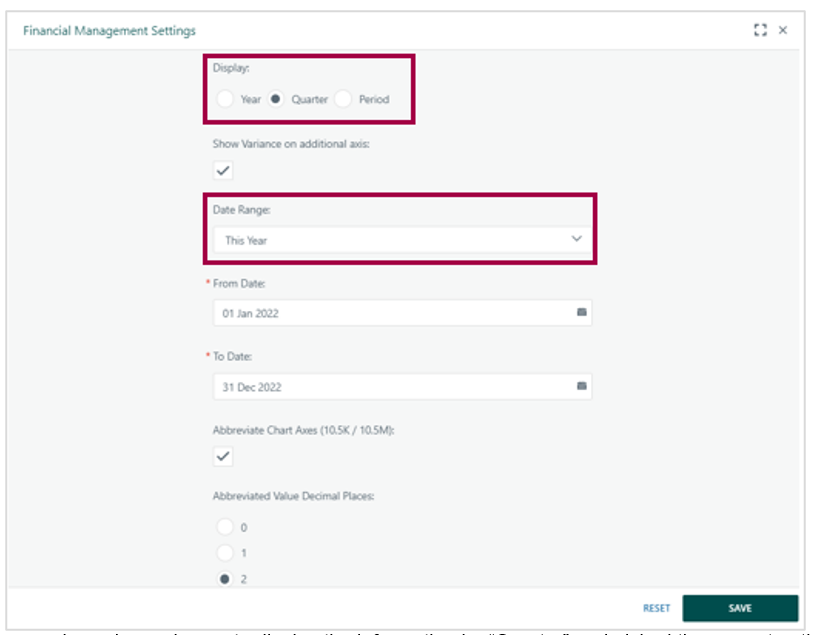
Task: Set decimal places to 0
Action: coord(225,526)
